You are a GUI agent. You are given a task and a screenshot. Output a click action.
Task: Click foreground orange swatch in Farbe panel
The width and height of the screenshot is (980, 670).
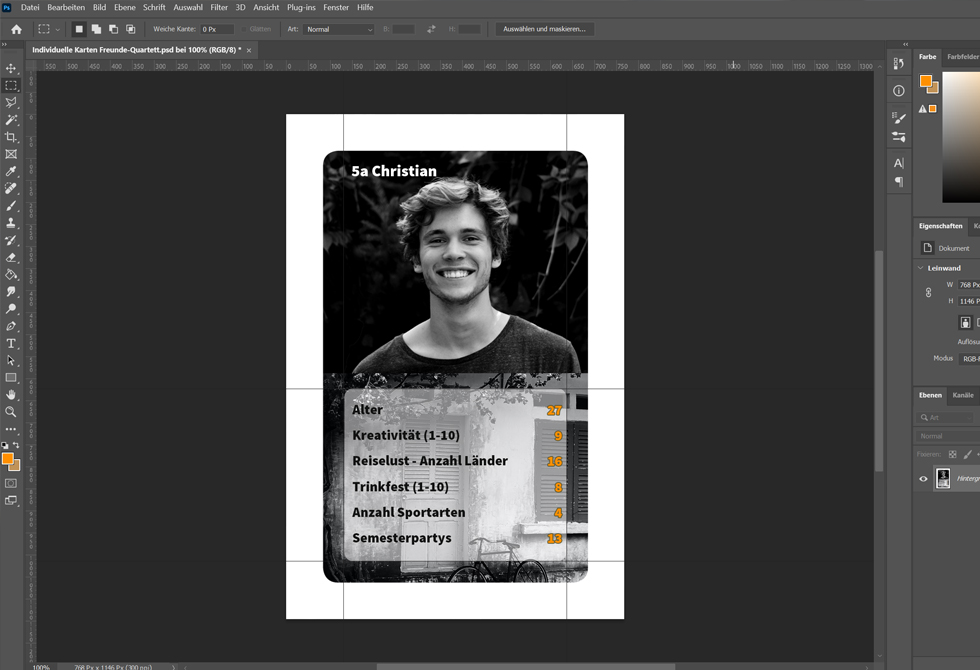click(926, 81)
